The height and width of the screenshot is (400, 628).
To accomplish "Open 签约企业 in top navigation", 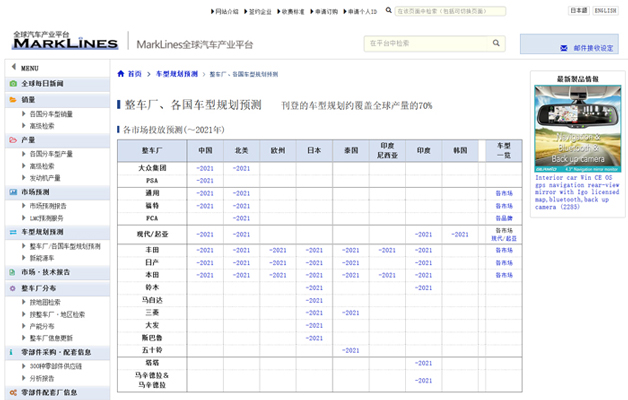I will [258, 12].
